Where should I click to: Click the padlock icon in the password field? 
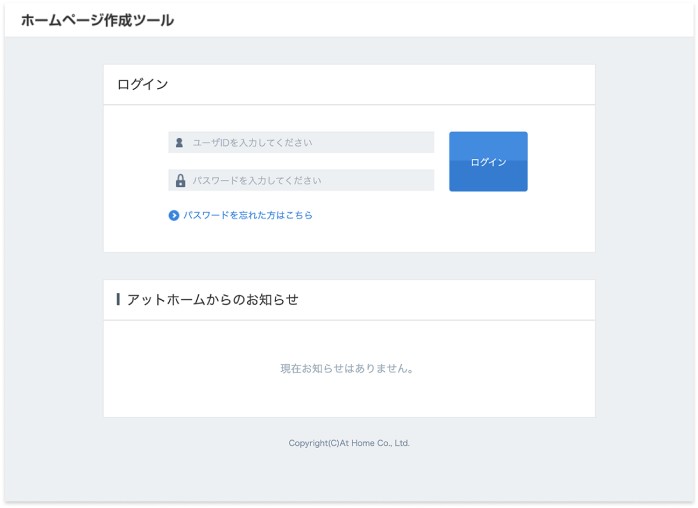pyautogui.click(x=180, y=181)
